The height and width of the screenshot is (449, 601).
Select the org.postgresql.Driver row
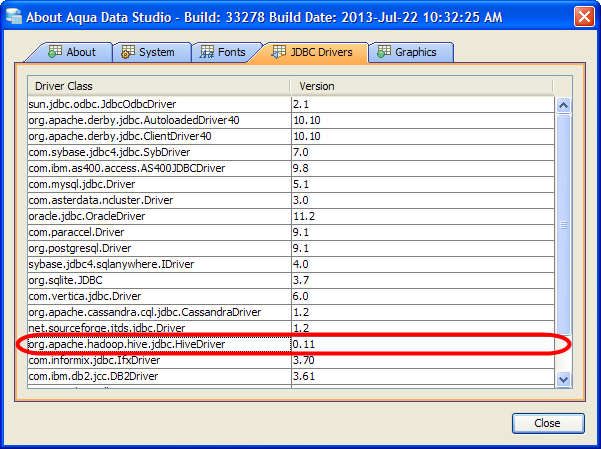point(291,248)
